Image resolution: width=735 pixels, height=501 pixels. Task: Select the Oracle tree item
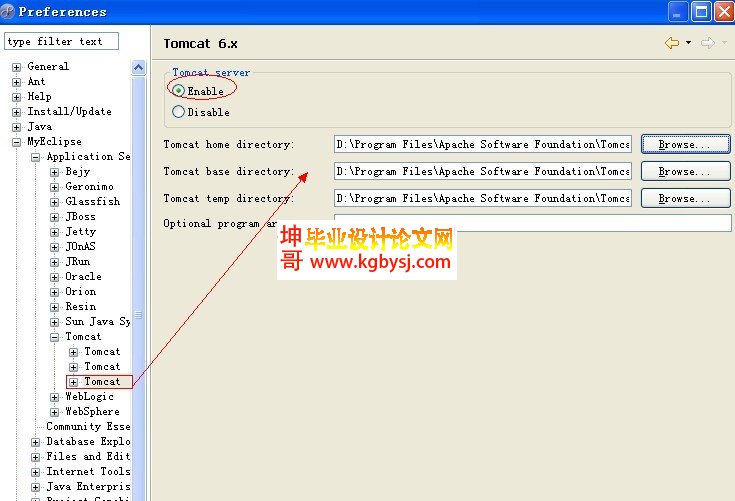83,276
